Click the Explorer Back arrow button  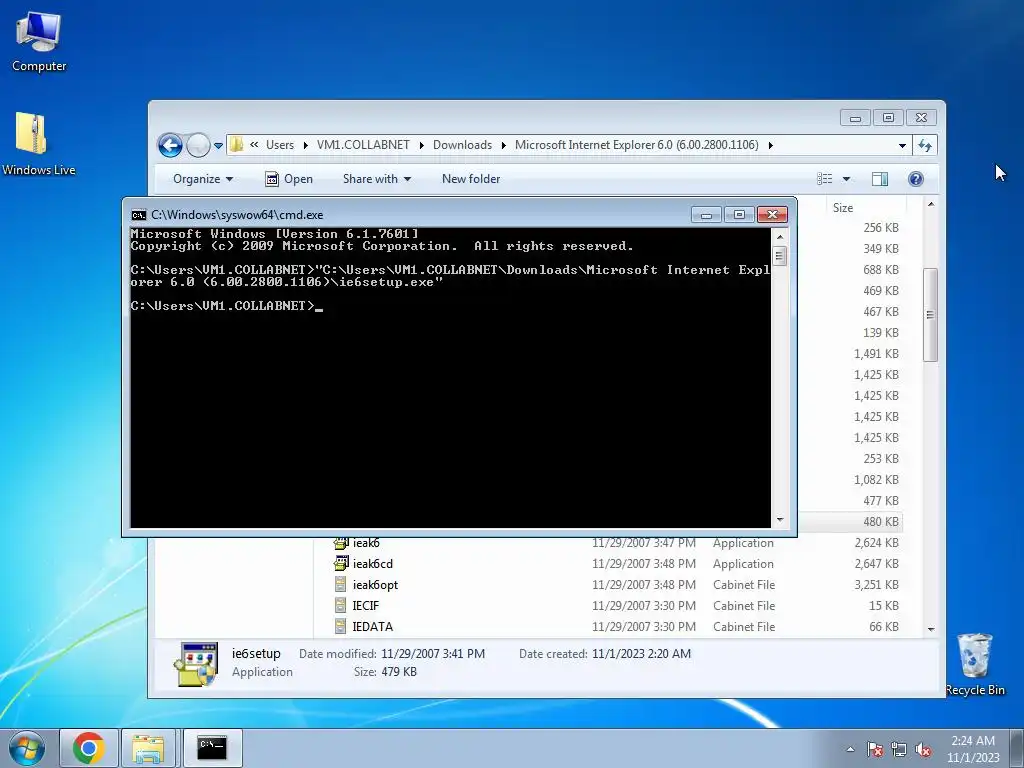point(170,145)
